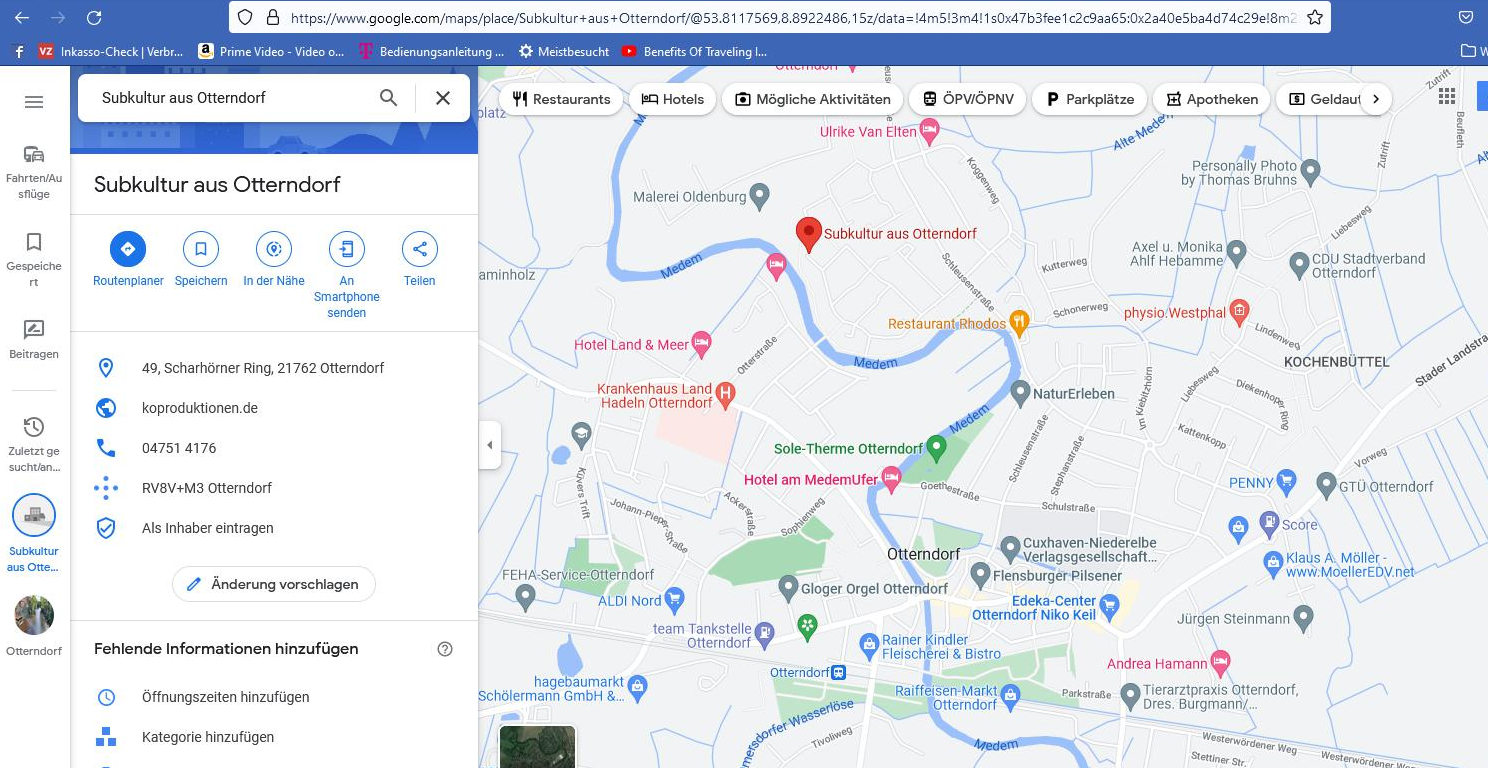Clear the search with the X button
Image resolution: width=1488 pixels, height=768 pixels.
(x=443, y=98)
